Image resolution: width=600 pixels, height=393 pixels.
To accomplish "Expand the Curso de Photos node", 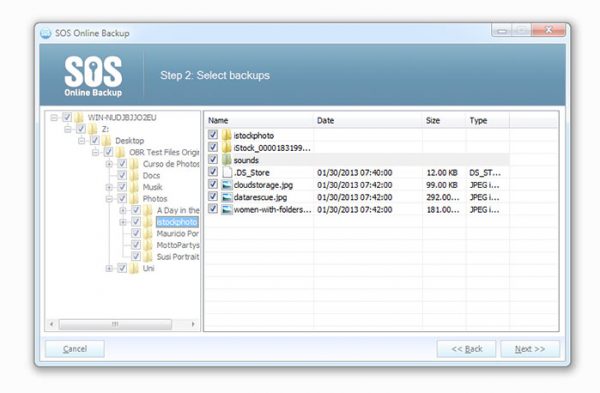I will (109, 164).
